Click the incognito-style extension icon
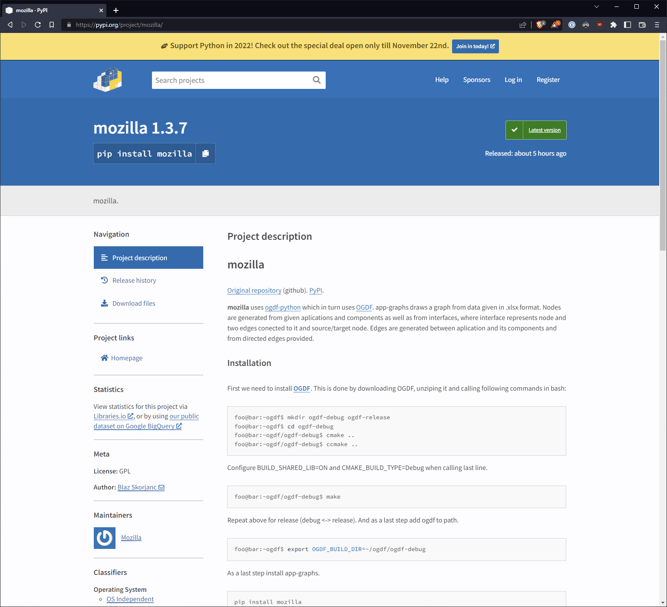Screen dimensions: 667x607 586,25
